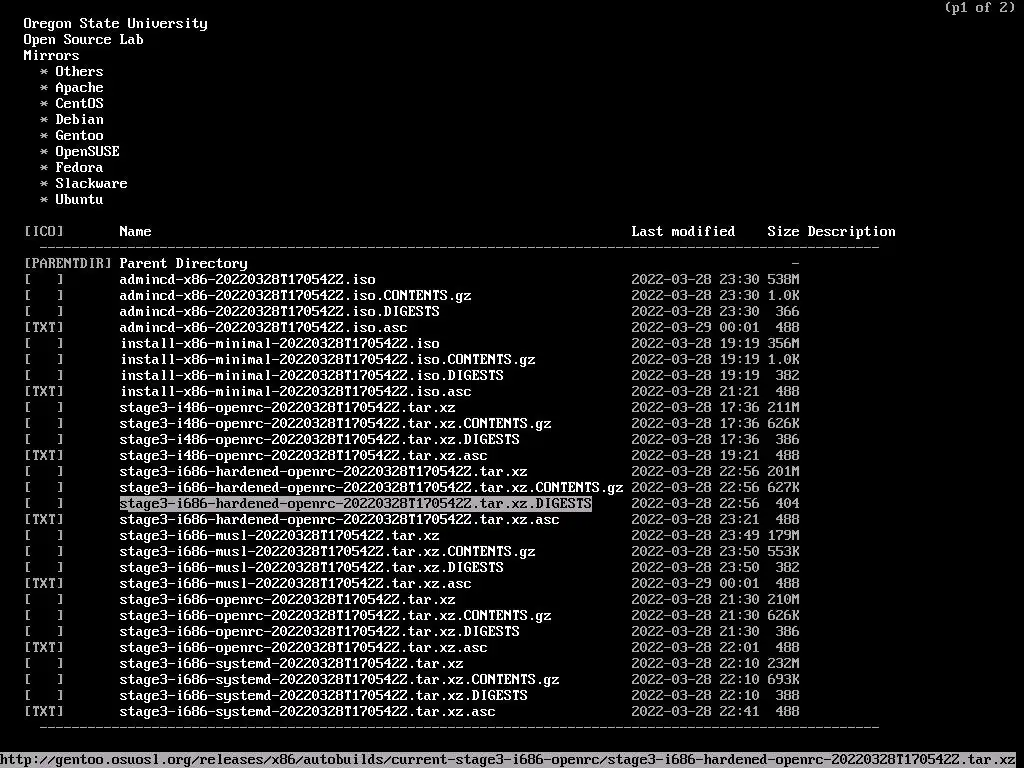Open stage3-i686-systemd tar.xz.DIGESTS link
The height and width of the screenshot is (768, 1024).
pyautogui.click(x=323, y=696)
